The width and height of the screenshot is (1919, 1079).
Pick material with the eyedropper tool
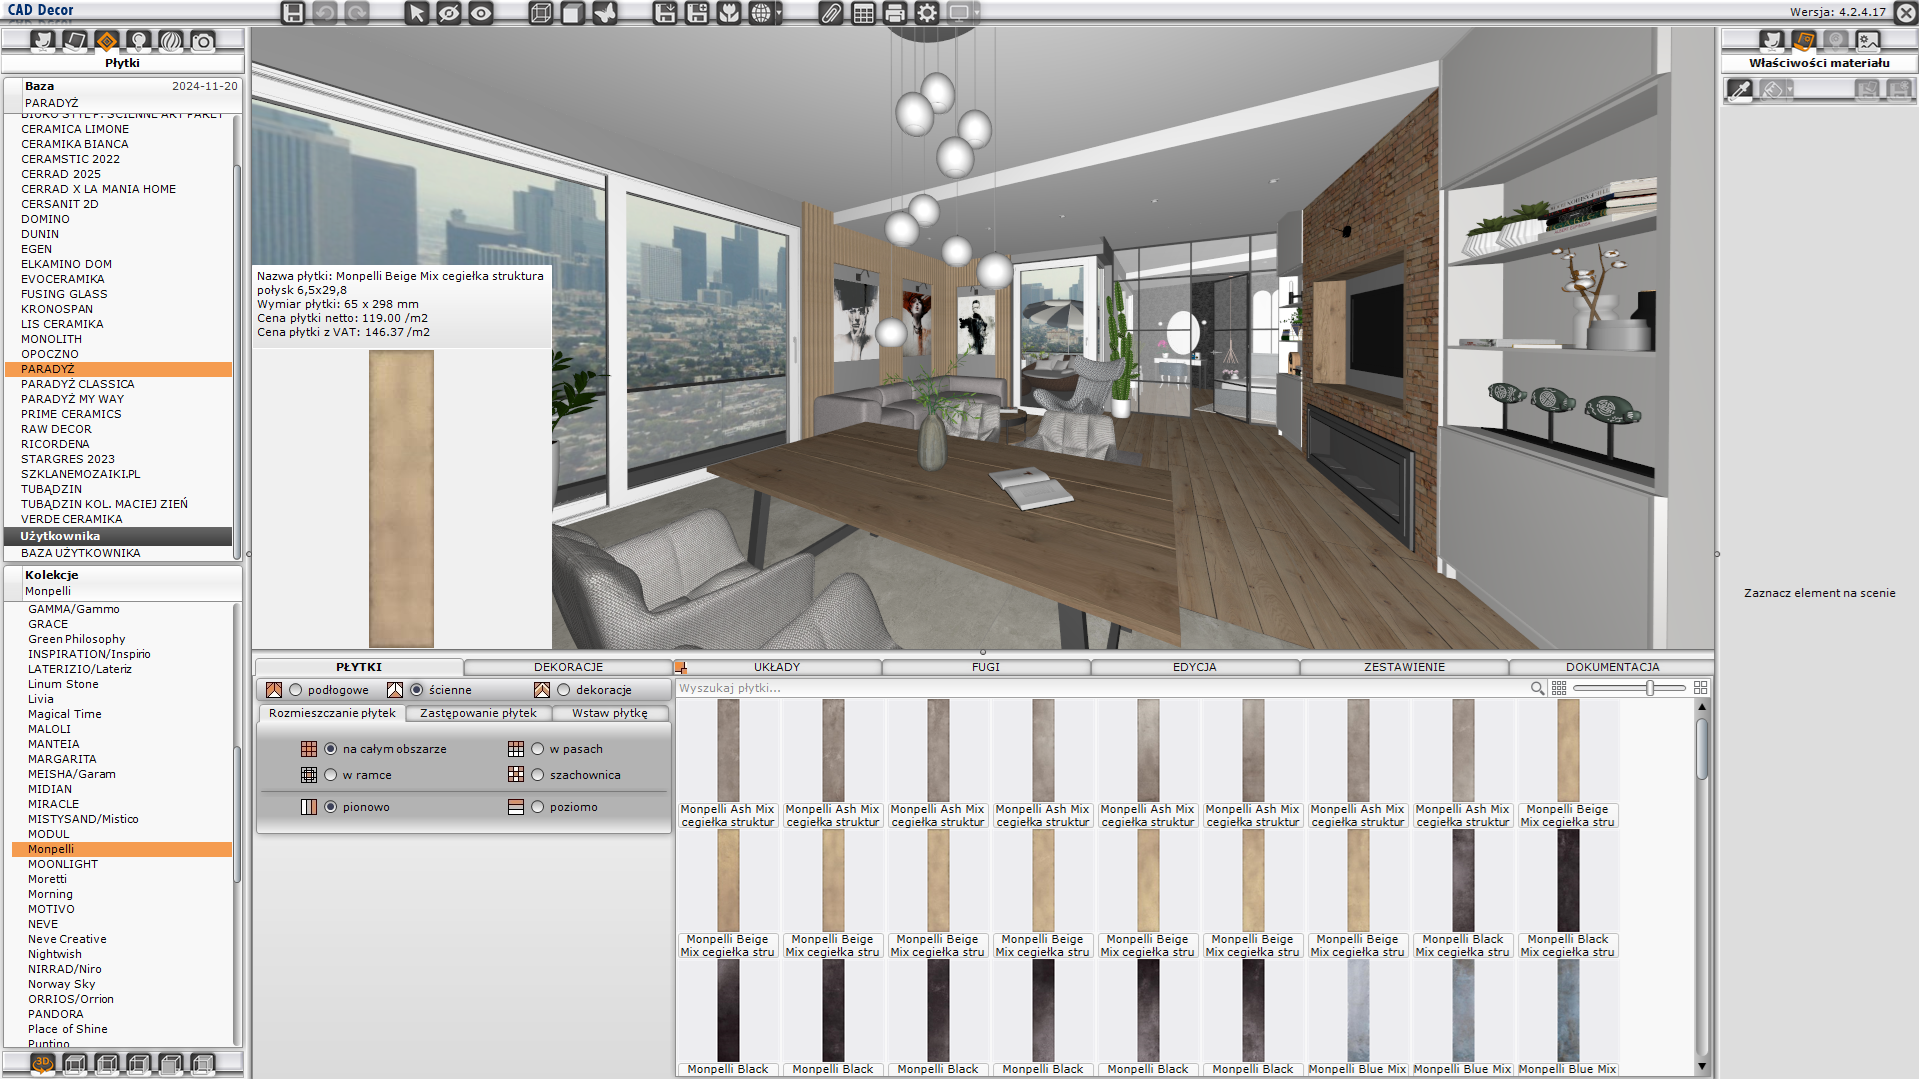pos(1739,90)
